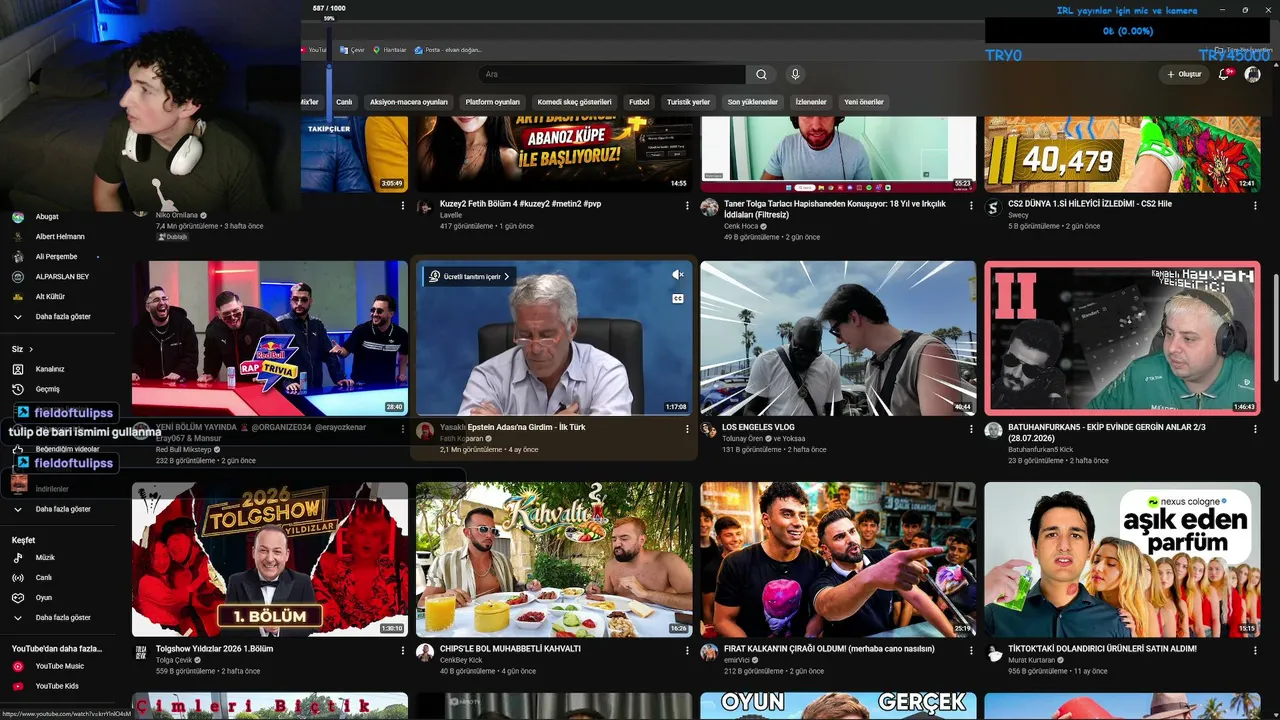This screenshot has height=720, width=1280.
Task: Select the Aksiyon-macera oyunları chip
Action: pos(409,102)
